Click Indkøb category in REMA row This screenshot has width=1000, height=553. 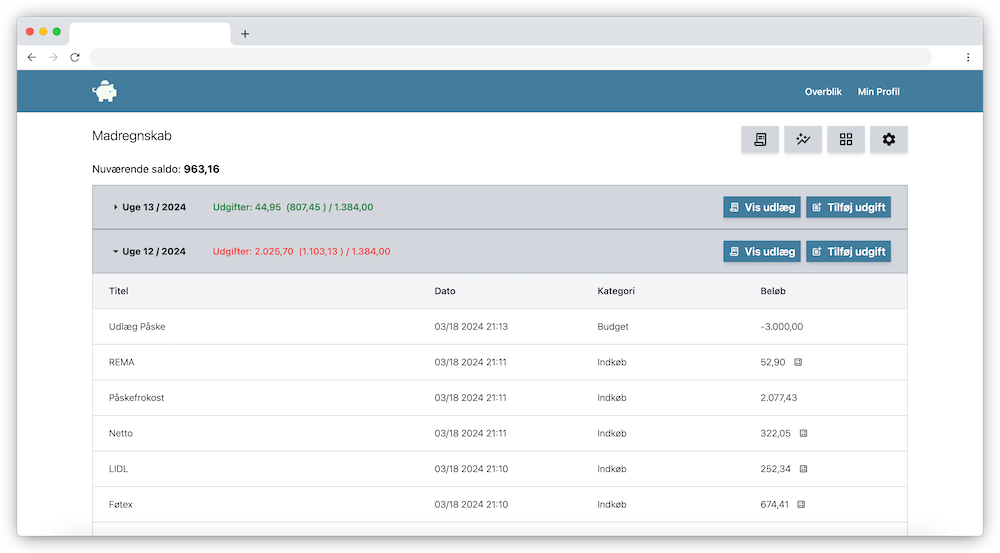point(612,362)
